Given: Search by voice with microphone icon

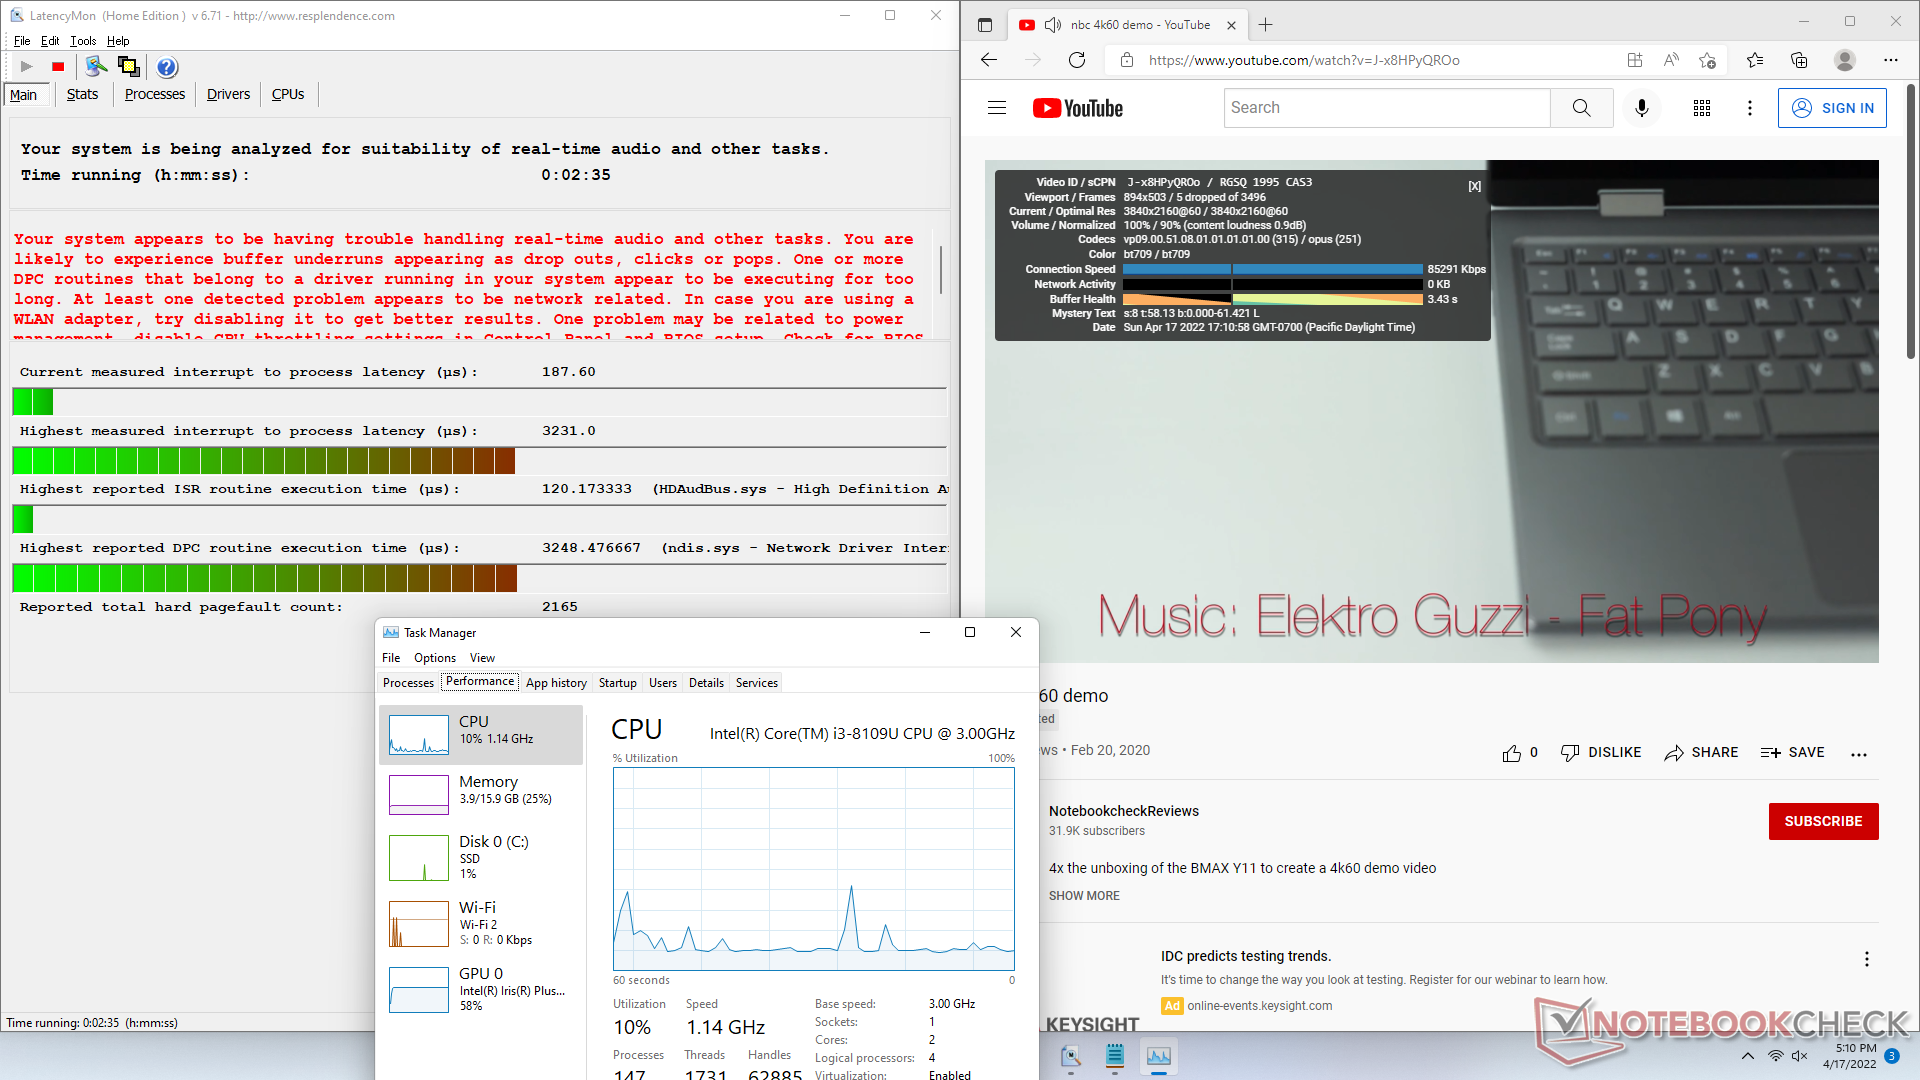Looking at the screenshot, I should pyautogui.click(x=1642, y=108).
